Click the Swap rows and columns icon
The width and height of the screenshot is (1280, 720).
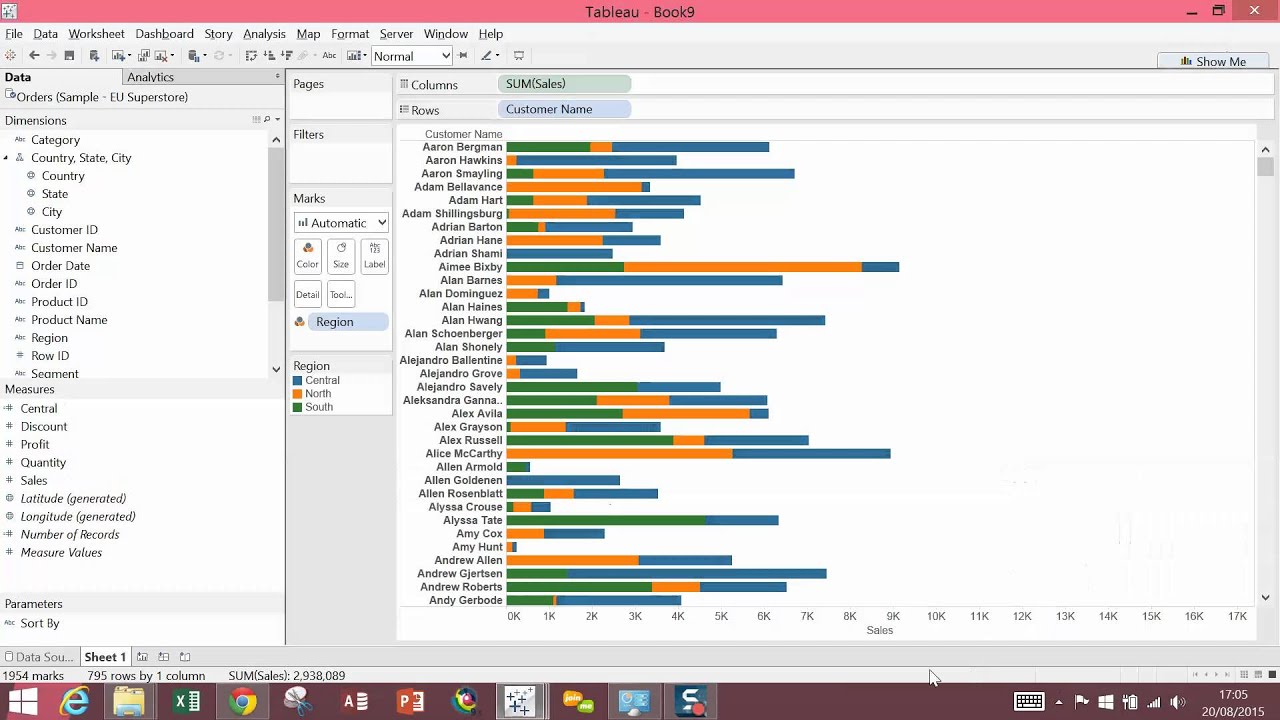251,56
